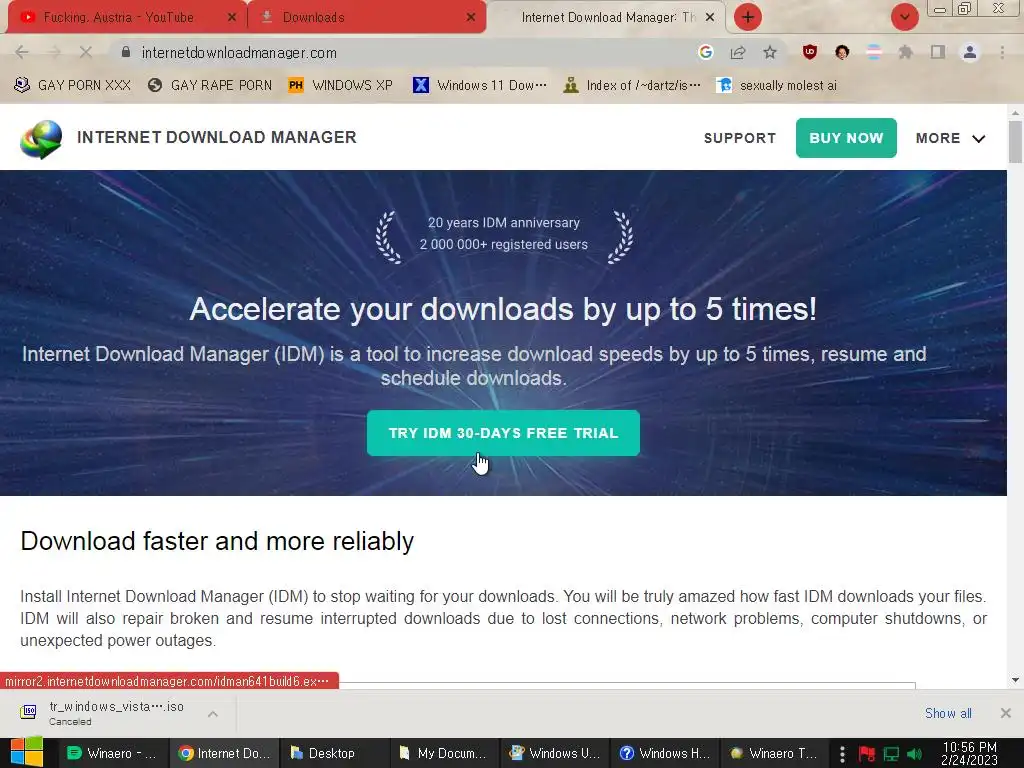Open WINDOWS XP bookmark
Viewport: 1024px width, 768px height.
tap(340, 86)
